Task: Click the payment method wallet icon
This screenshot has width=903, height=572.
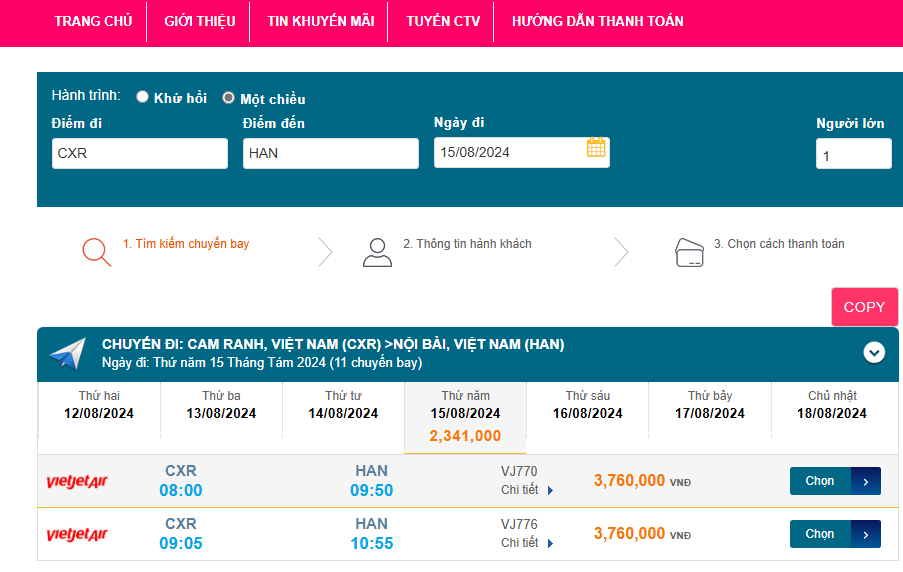Action: [x=690, y=251]
